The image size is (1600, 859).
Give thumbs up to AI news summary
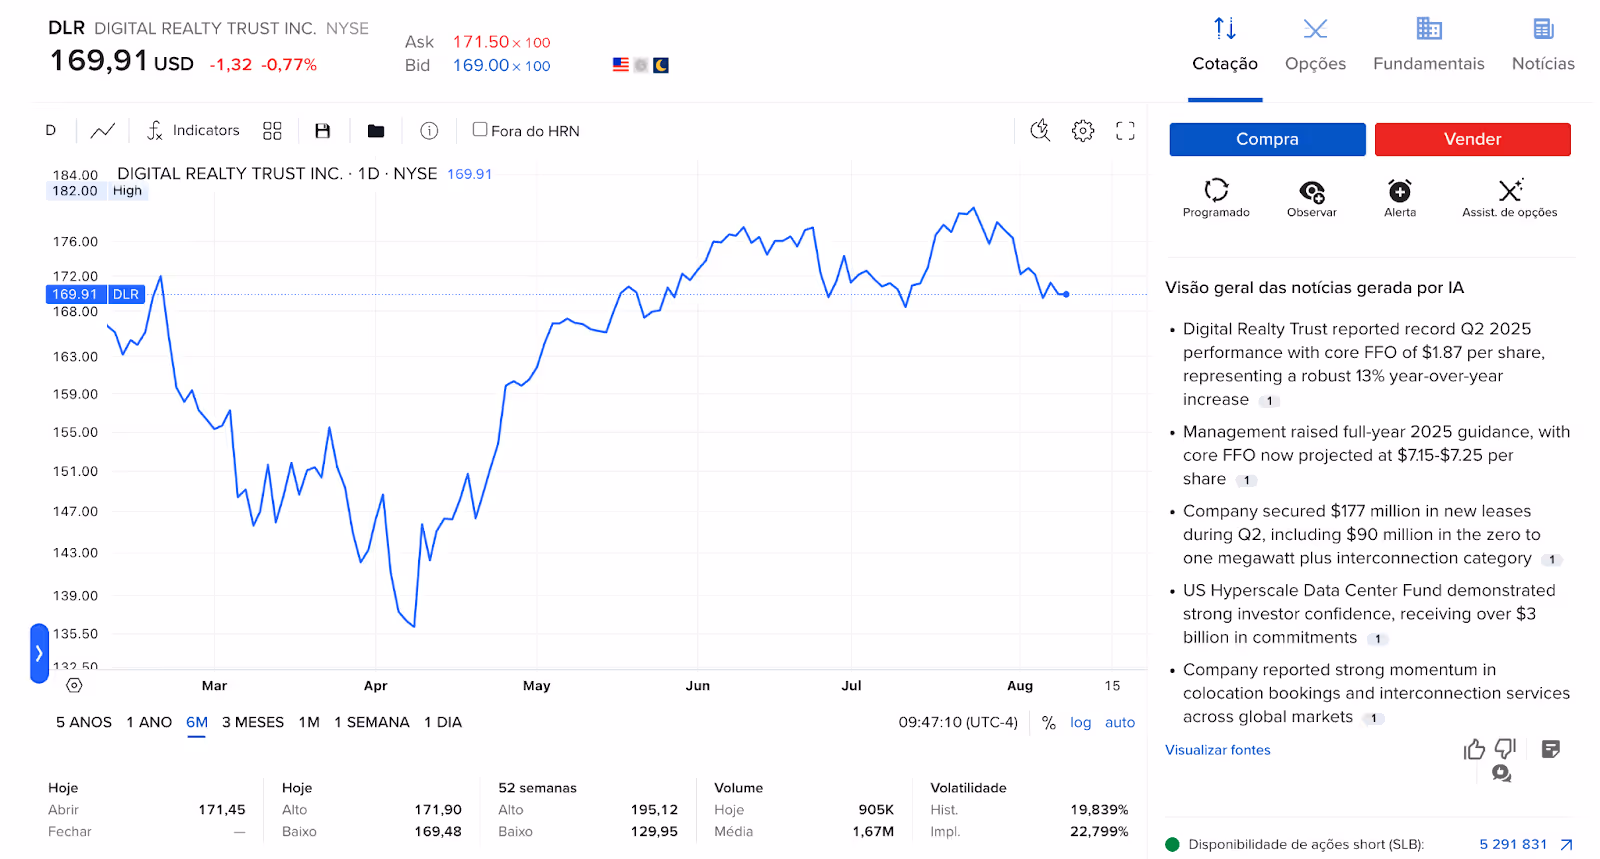click(1474, 749)
